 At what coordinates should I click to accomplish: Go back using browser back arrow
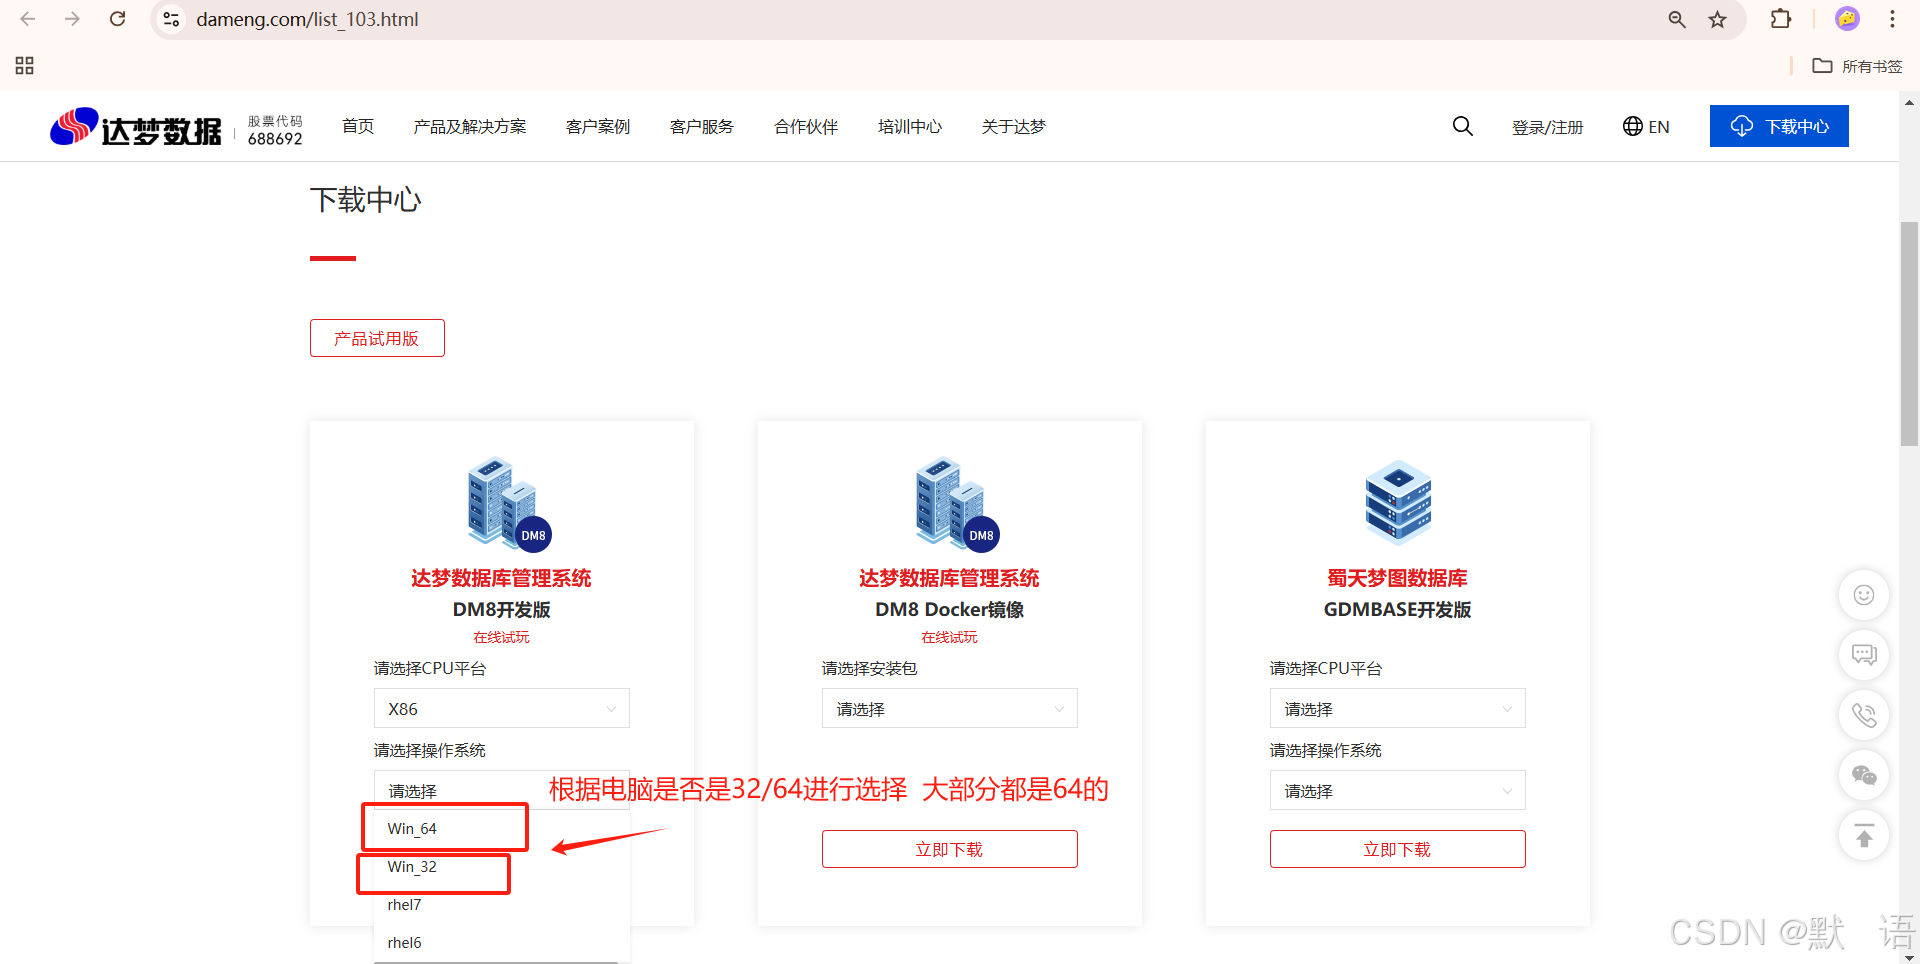coord(28,19)
